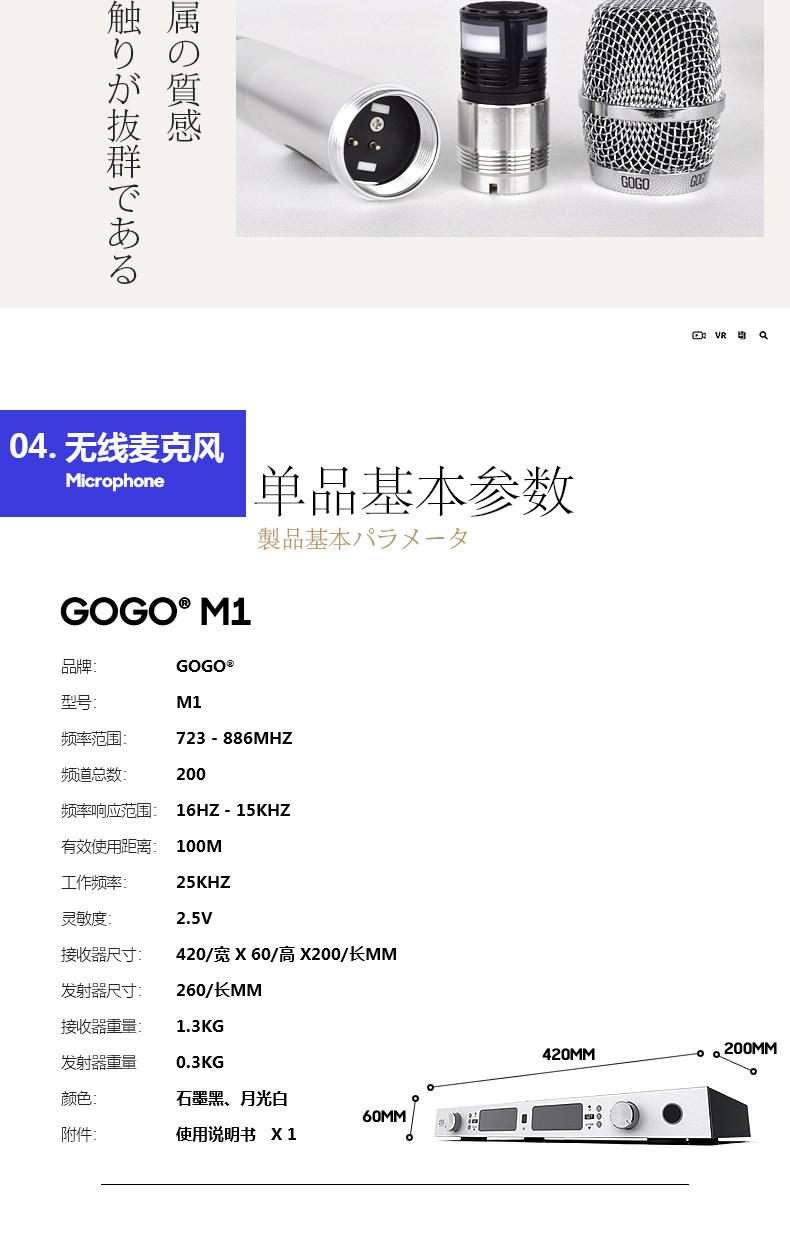Click the receiver weight '1.3KG'

point(200,1026)
